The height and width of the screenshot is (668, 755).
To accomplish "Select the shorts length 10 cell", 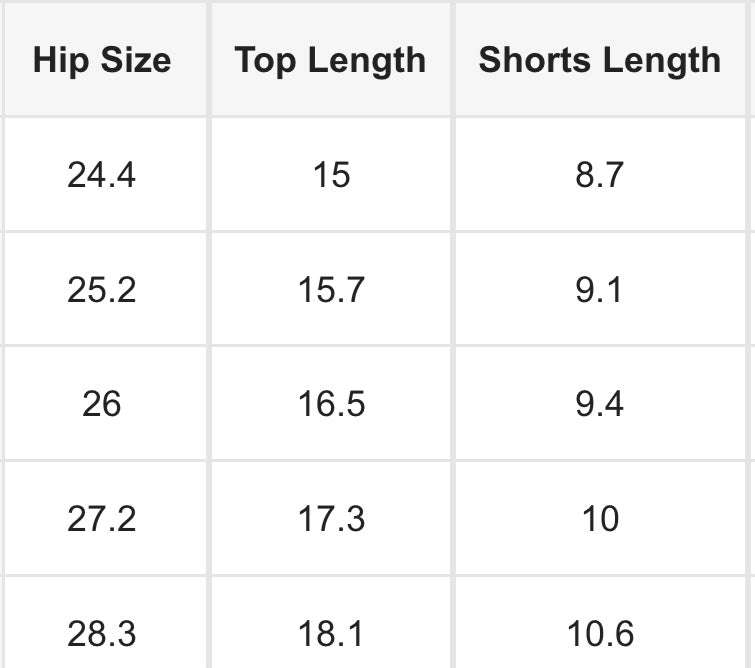I will click(x=600, y=519).
